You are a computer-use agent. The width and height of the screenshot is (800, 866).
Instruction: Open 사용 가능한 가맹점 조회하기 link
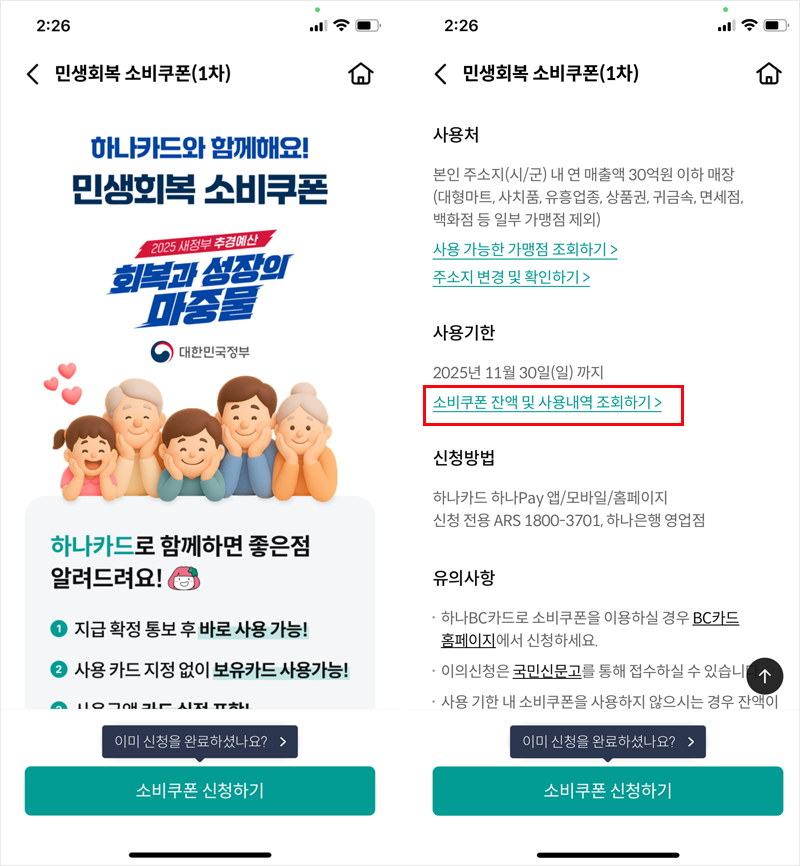[525, 250]
